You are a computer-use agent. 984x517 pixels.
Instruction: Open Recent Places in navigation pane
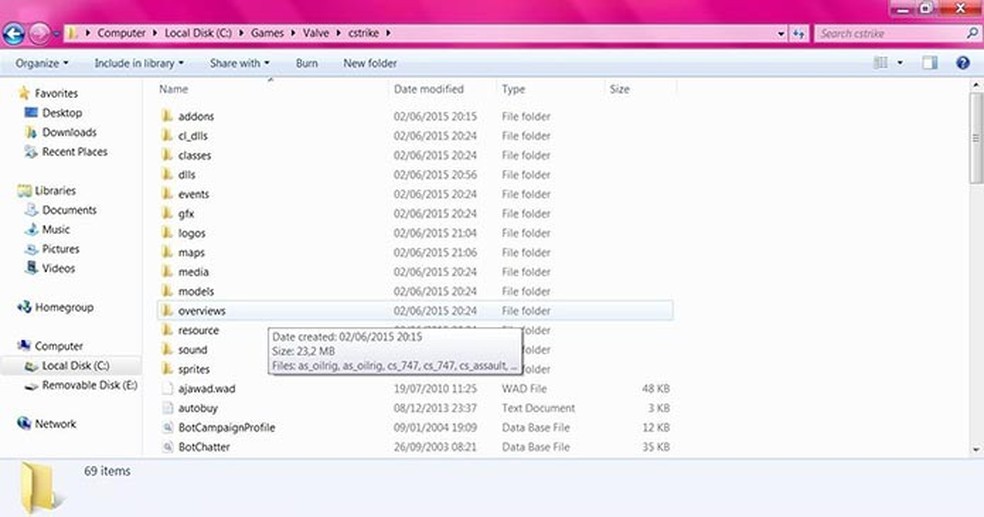click(x=75, y=152)
